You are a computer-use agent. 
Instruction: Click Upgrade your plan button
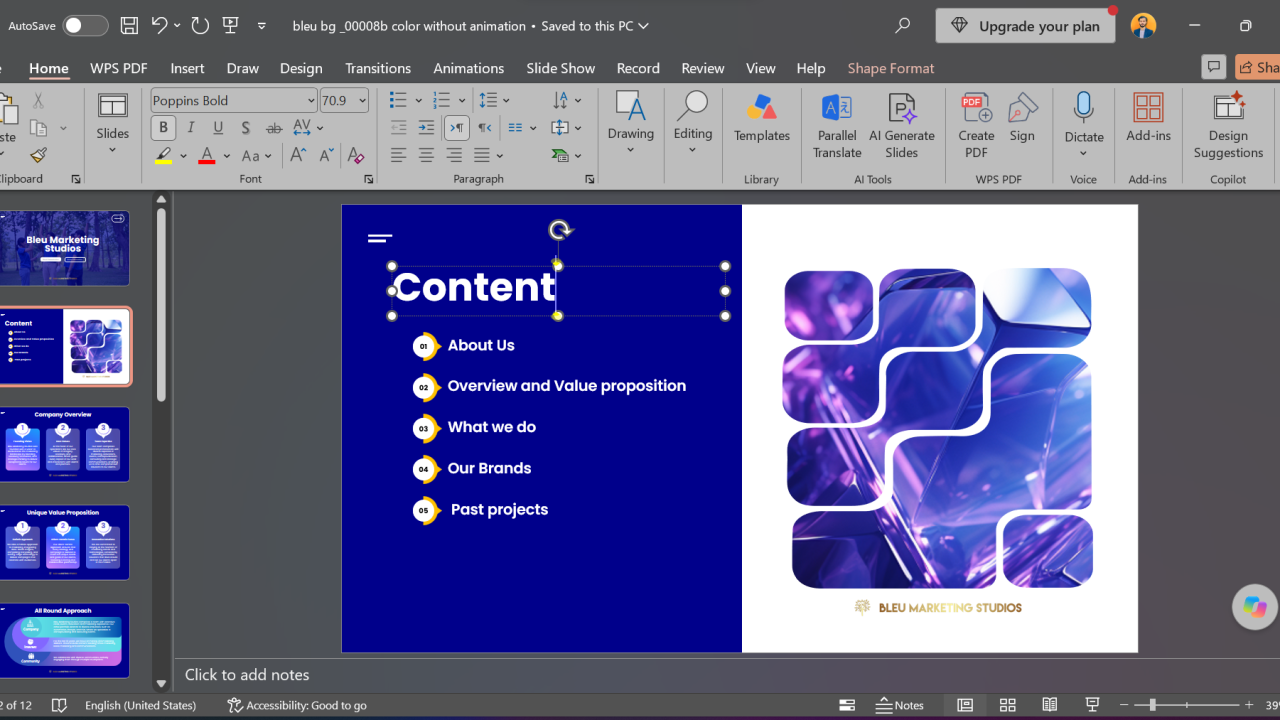[1026, 26]
